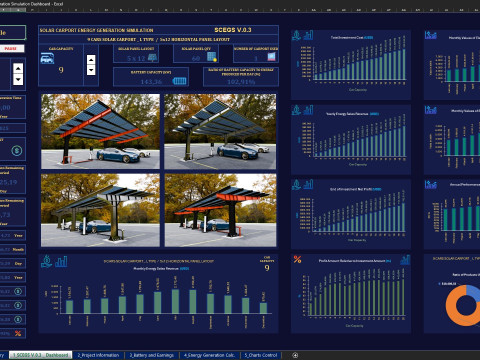480x360 pixels.
Task: Click the icon in NUMBER OF CARPORT USER box
Action: pyautogui.click(x=272, y=57)
